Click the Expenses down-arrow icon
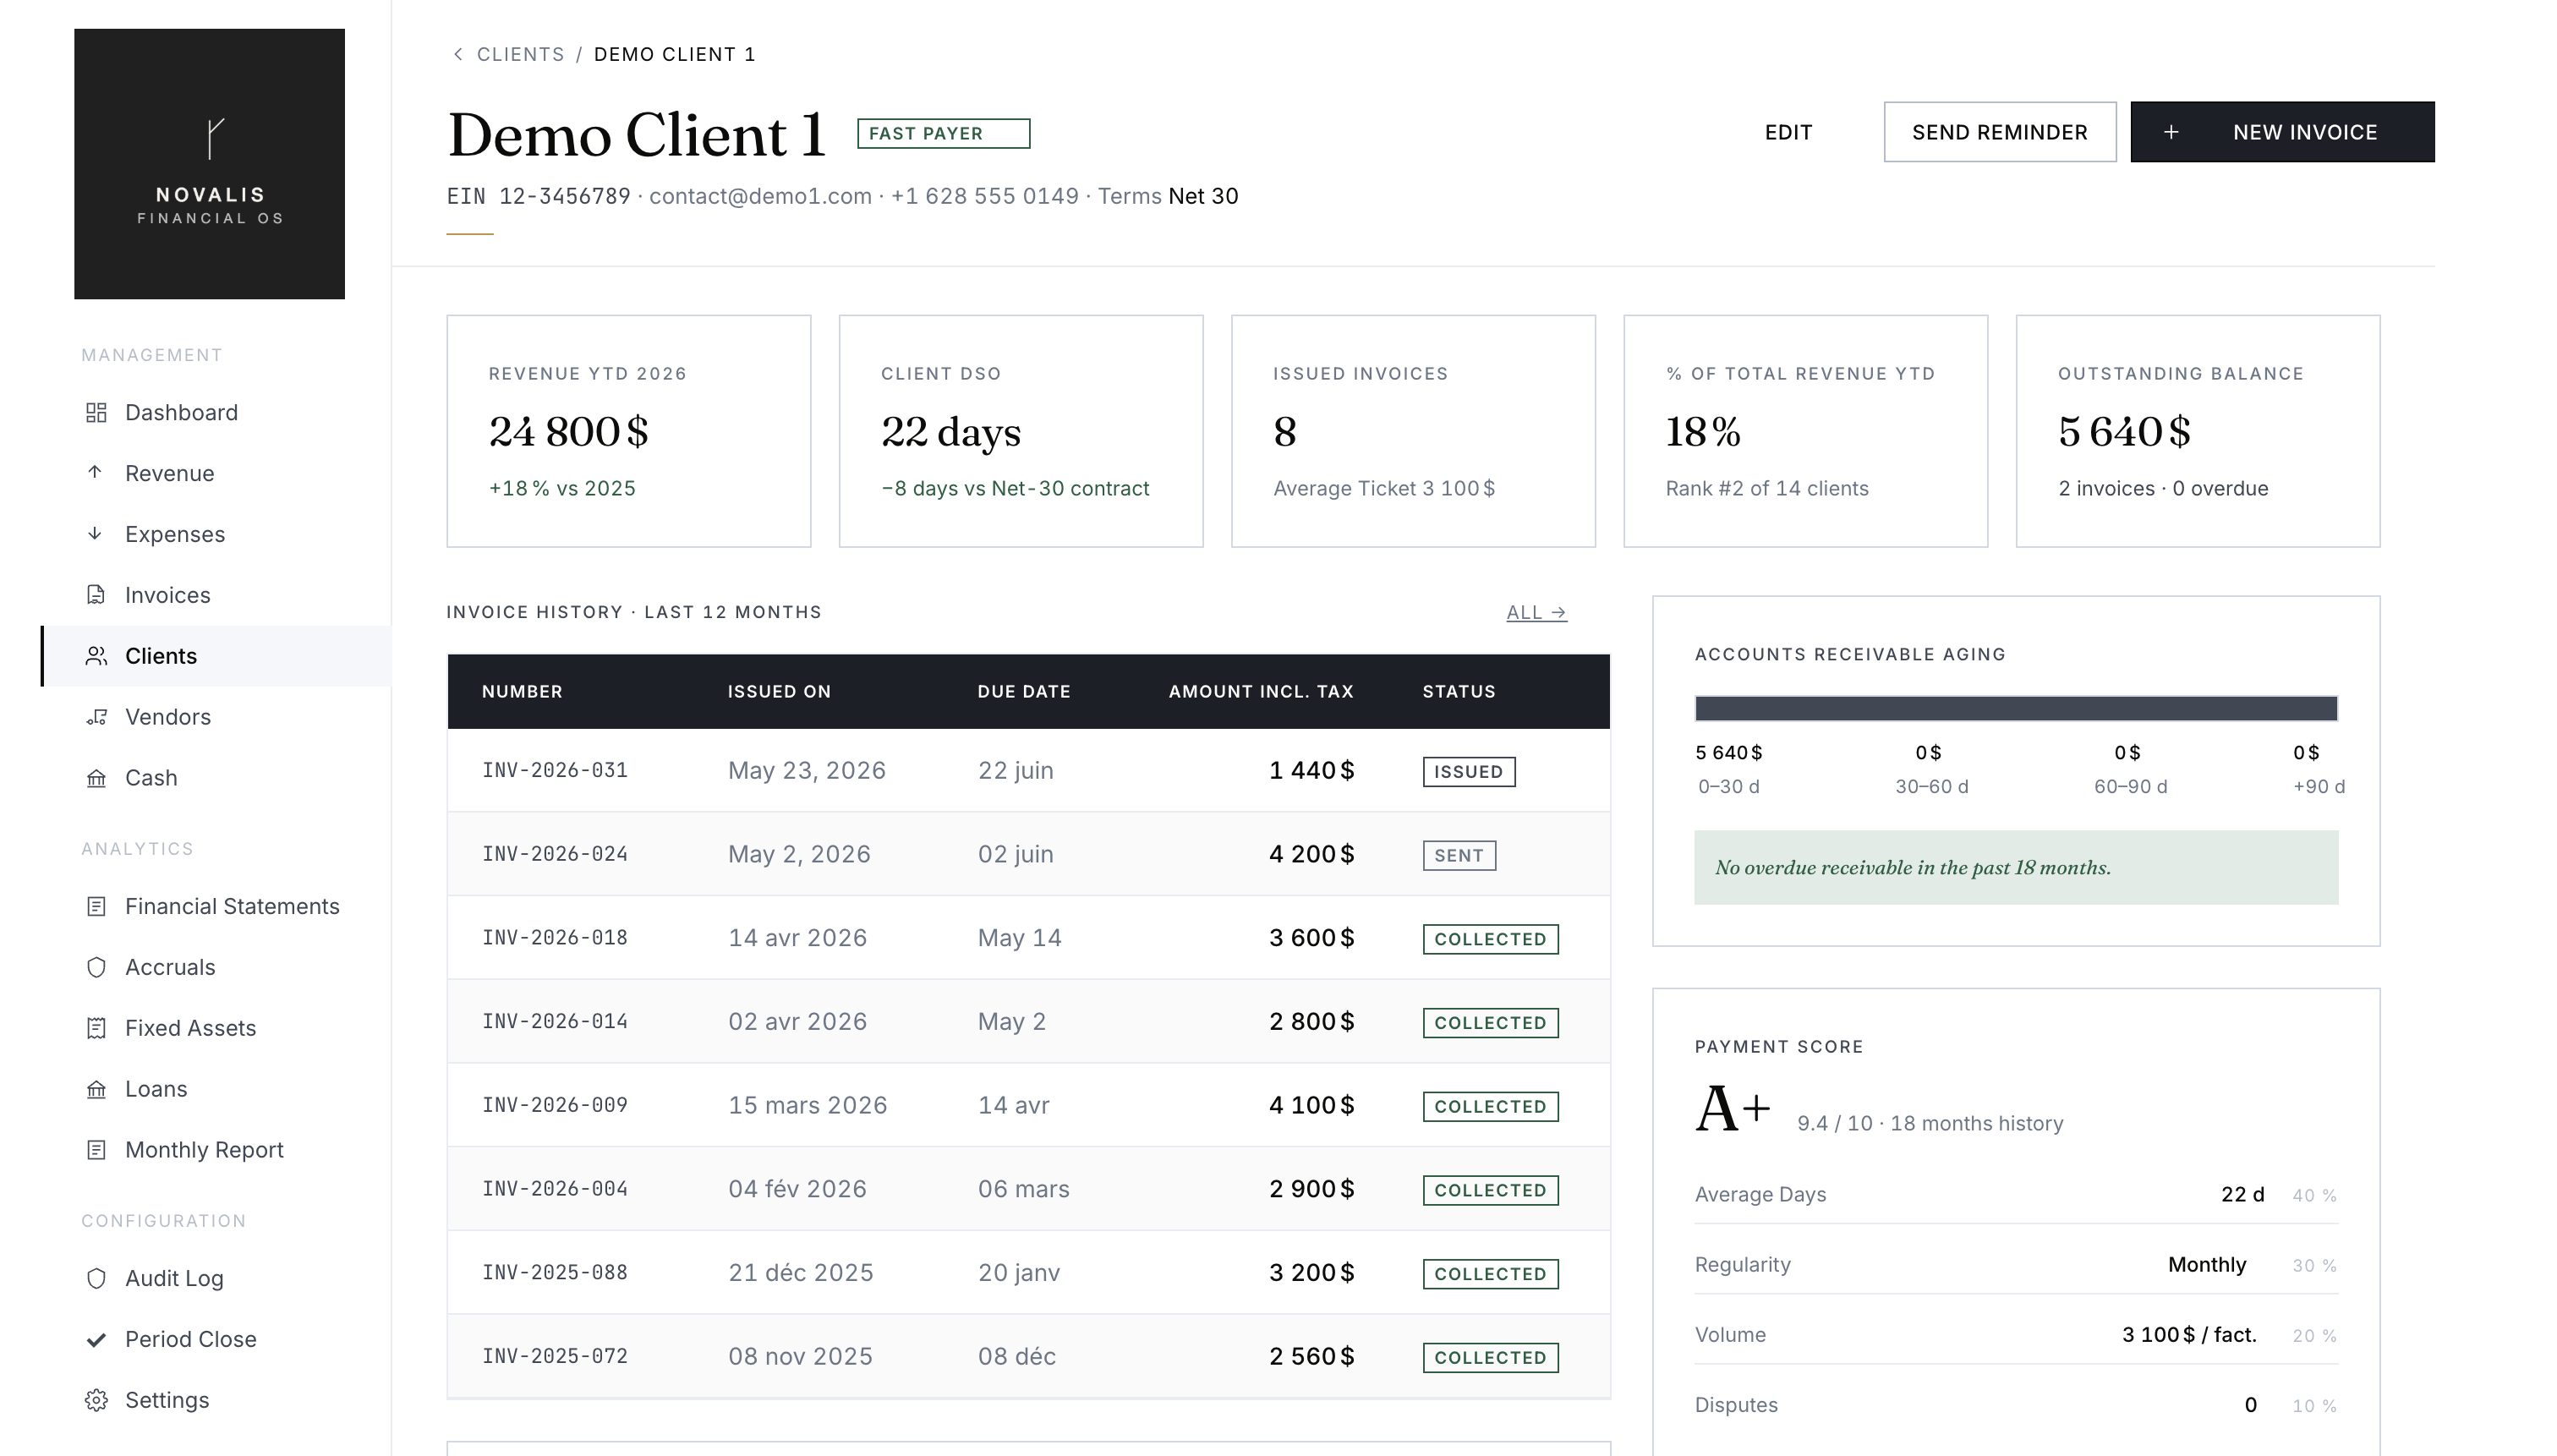This screenshot has width=2557, height=1456. (95, 534)
